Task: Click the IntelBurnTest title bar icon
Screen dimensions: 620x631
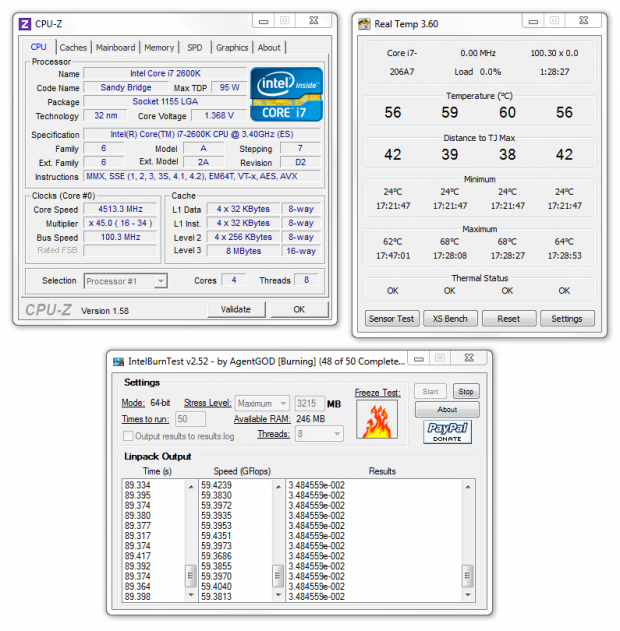Action: [118, 361]
